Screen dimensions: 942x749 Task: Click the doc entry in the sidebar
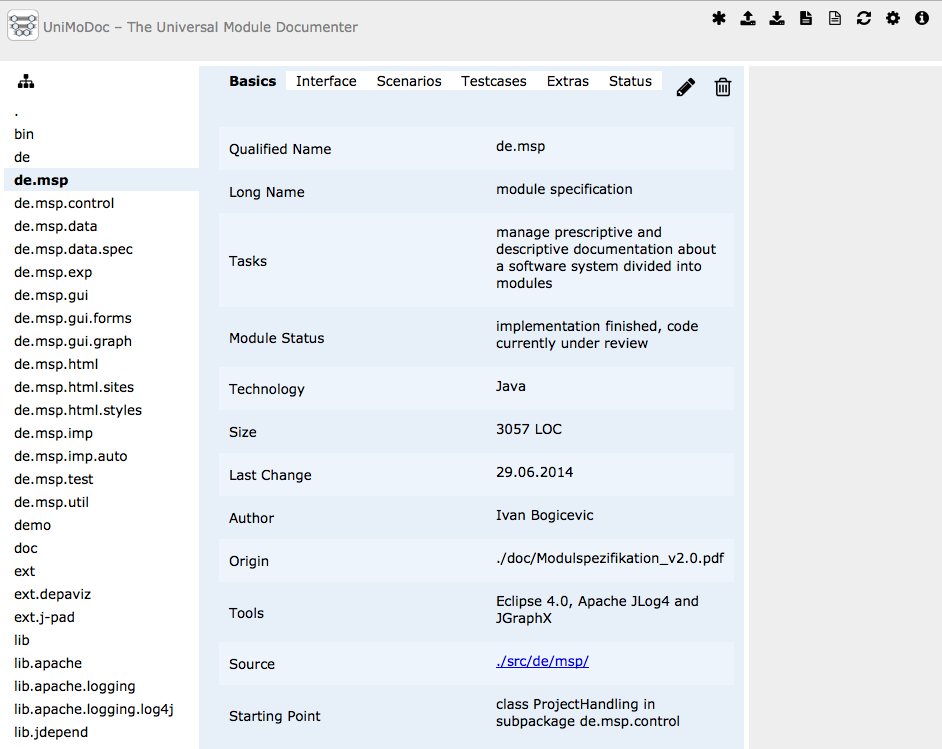click(25, 548)
